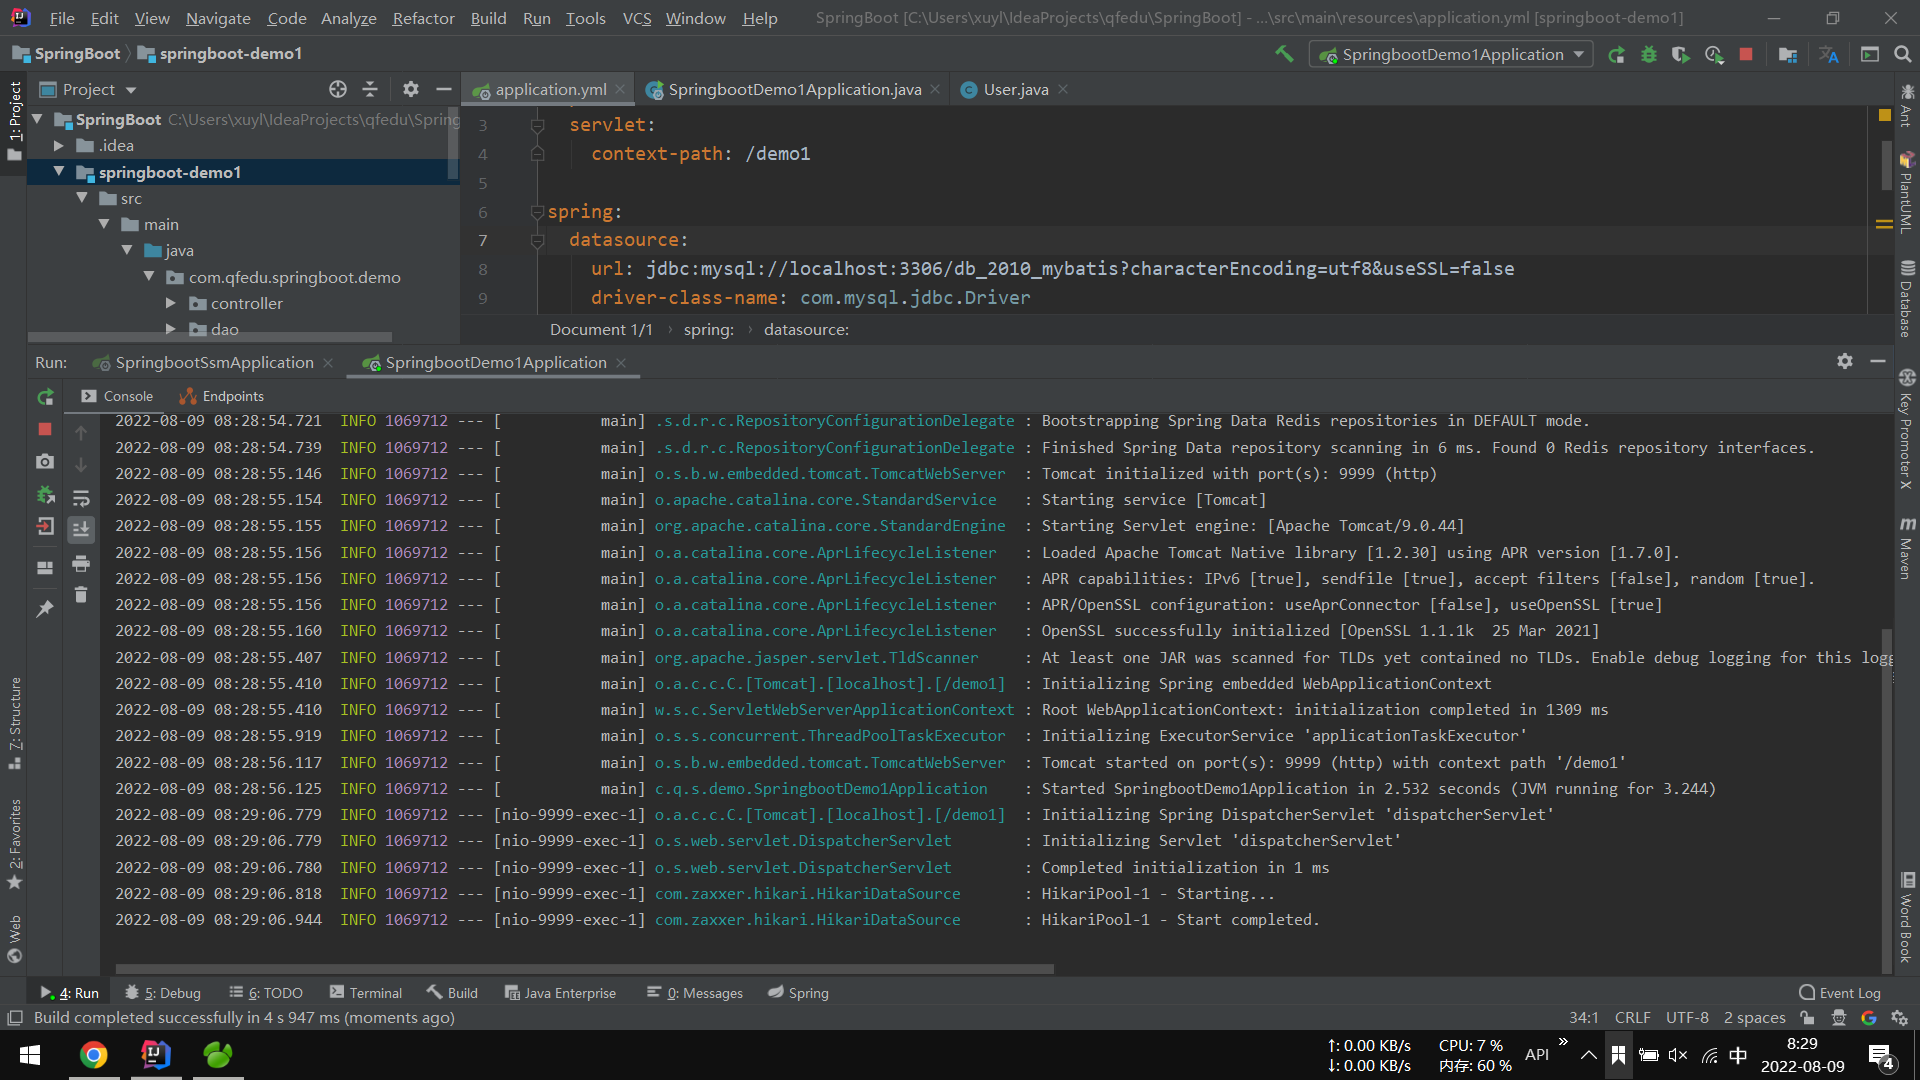The image size is (1920, 1080).
Task: Expand the controller package
Action: (x=171, y=303)
